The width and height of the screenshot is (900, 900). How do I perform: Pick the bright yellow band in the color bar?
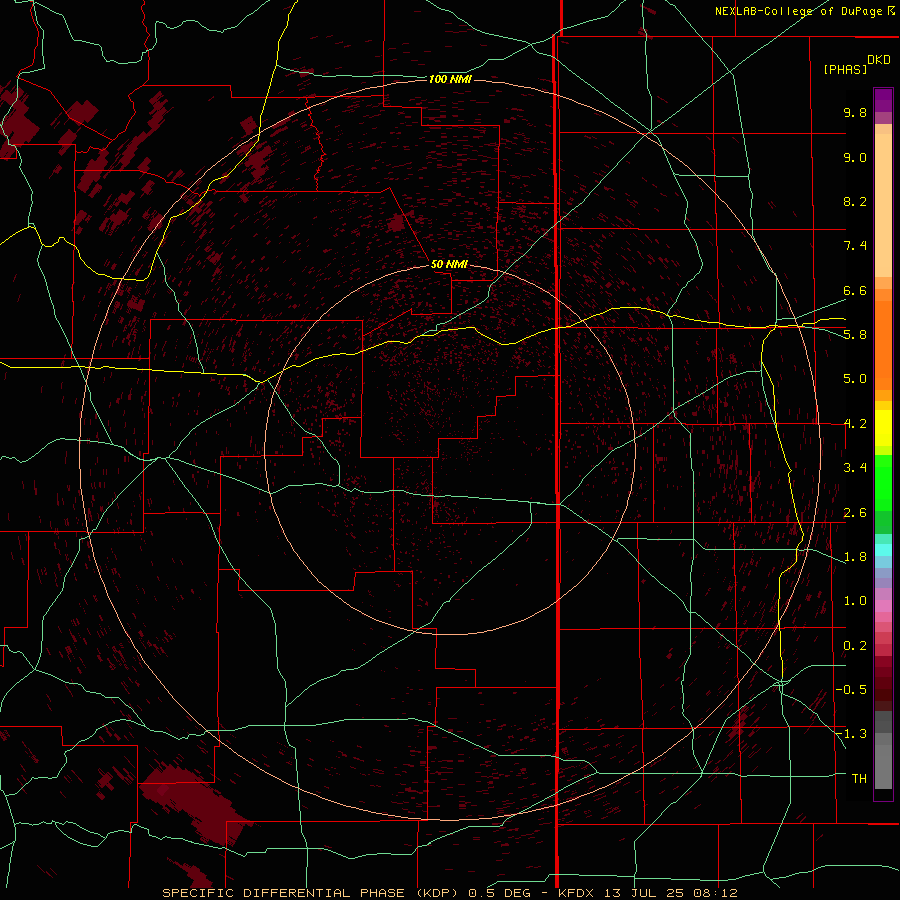click(x=883, y=428)
